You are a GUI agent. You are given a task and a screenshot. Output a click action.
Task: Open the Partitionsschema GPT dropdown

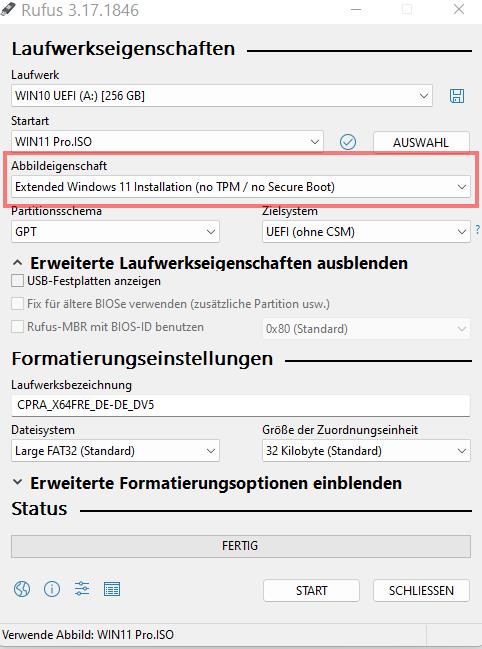[115, 232]
